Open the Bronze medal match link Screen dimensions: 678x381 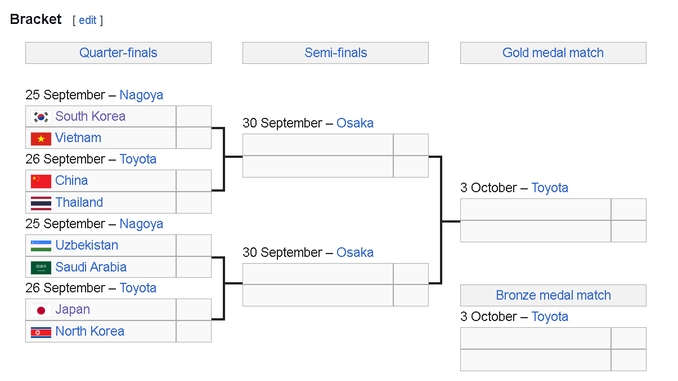click(x=553, y=295)
